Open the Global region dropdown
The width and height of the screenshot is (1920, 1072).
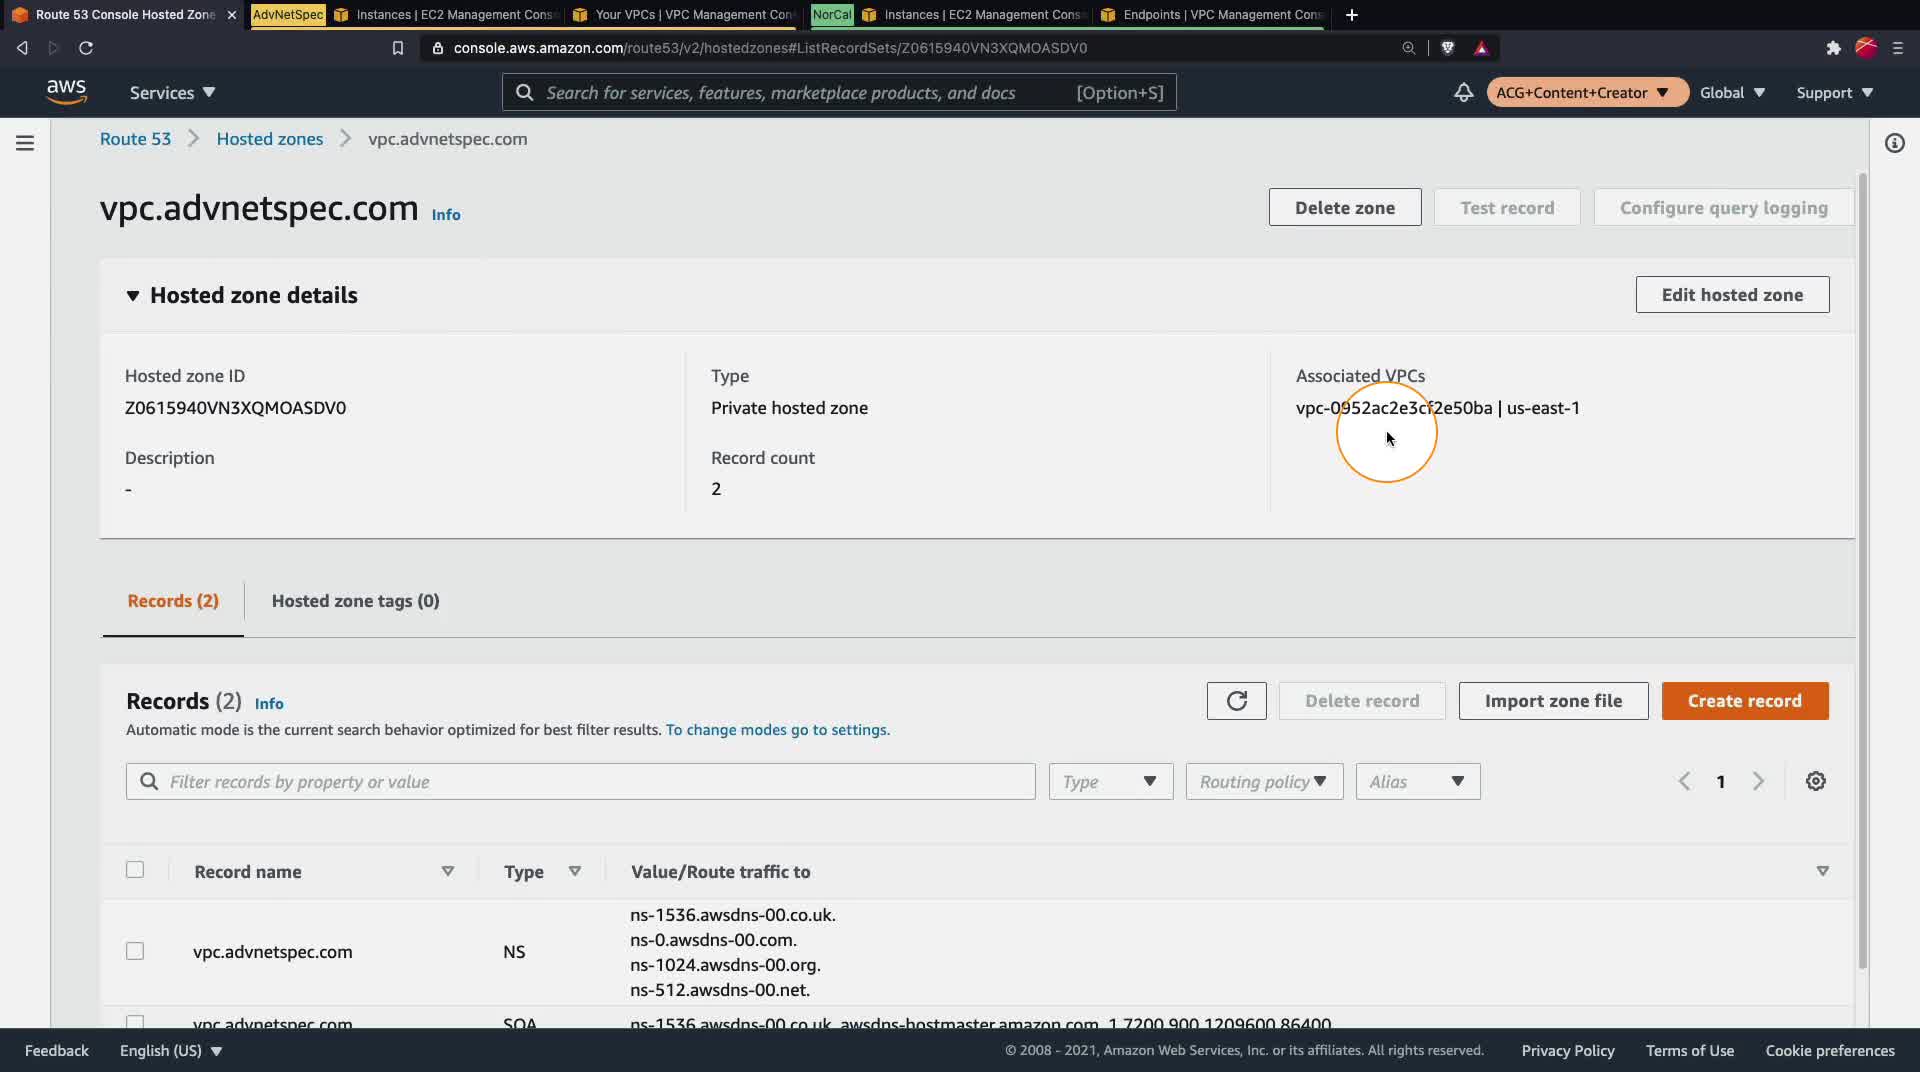(1732, 92)
